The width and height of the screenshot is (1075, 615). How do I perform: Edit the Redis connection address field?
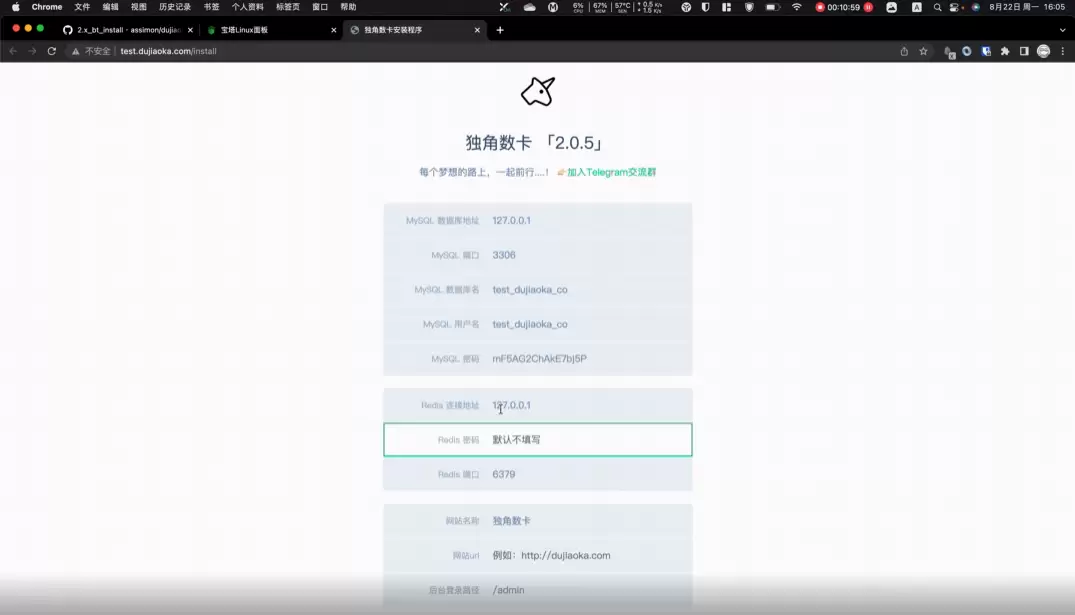point(538,405)
